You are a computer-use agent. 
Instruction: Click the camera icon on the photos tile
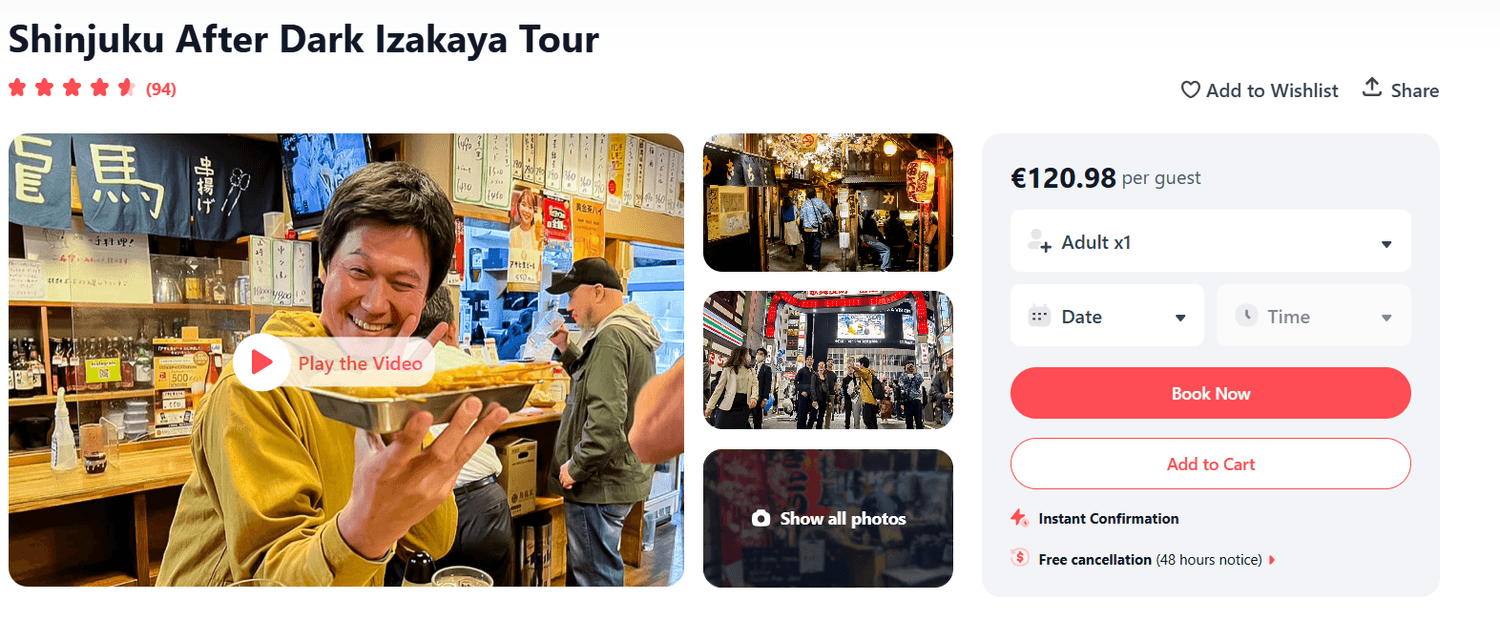tap(761, 518)
